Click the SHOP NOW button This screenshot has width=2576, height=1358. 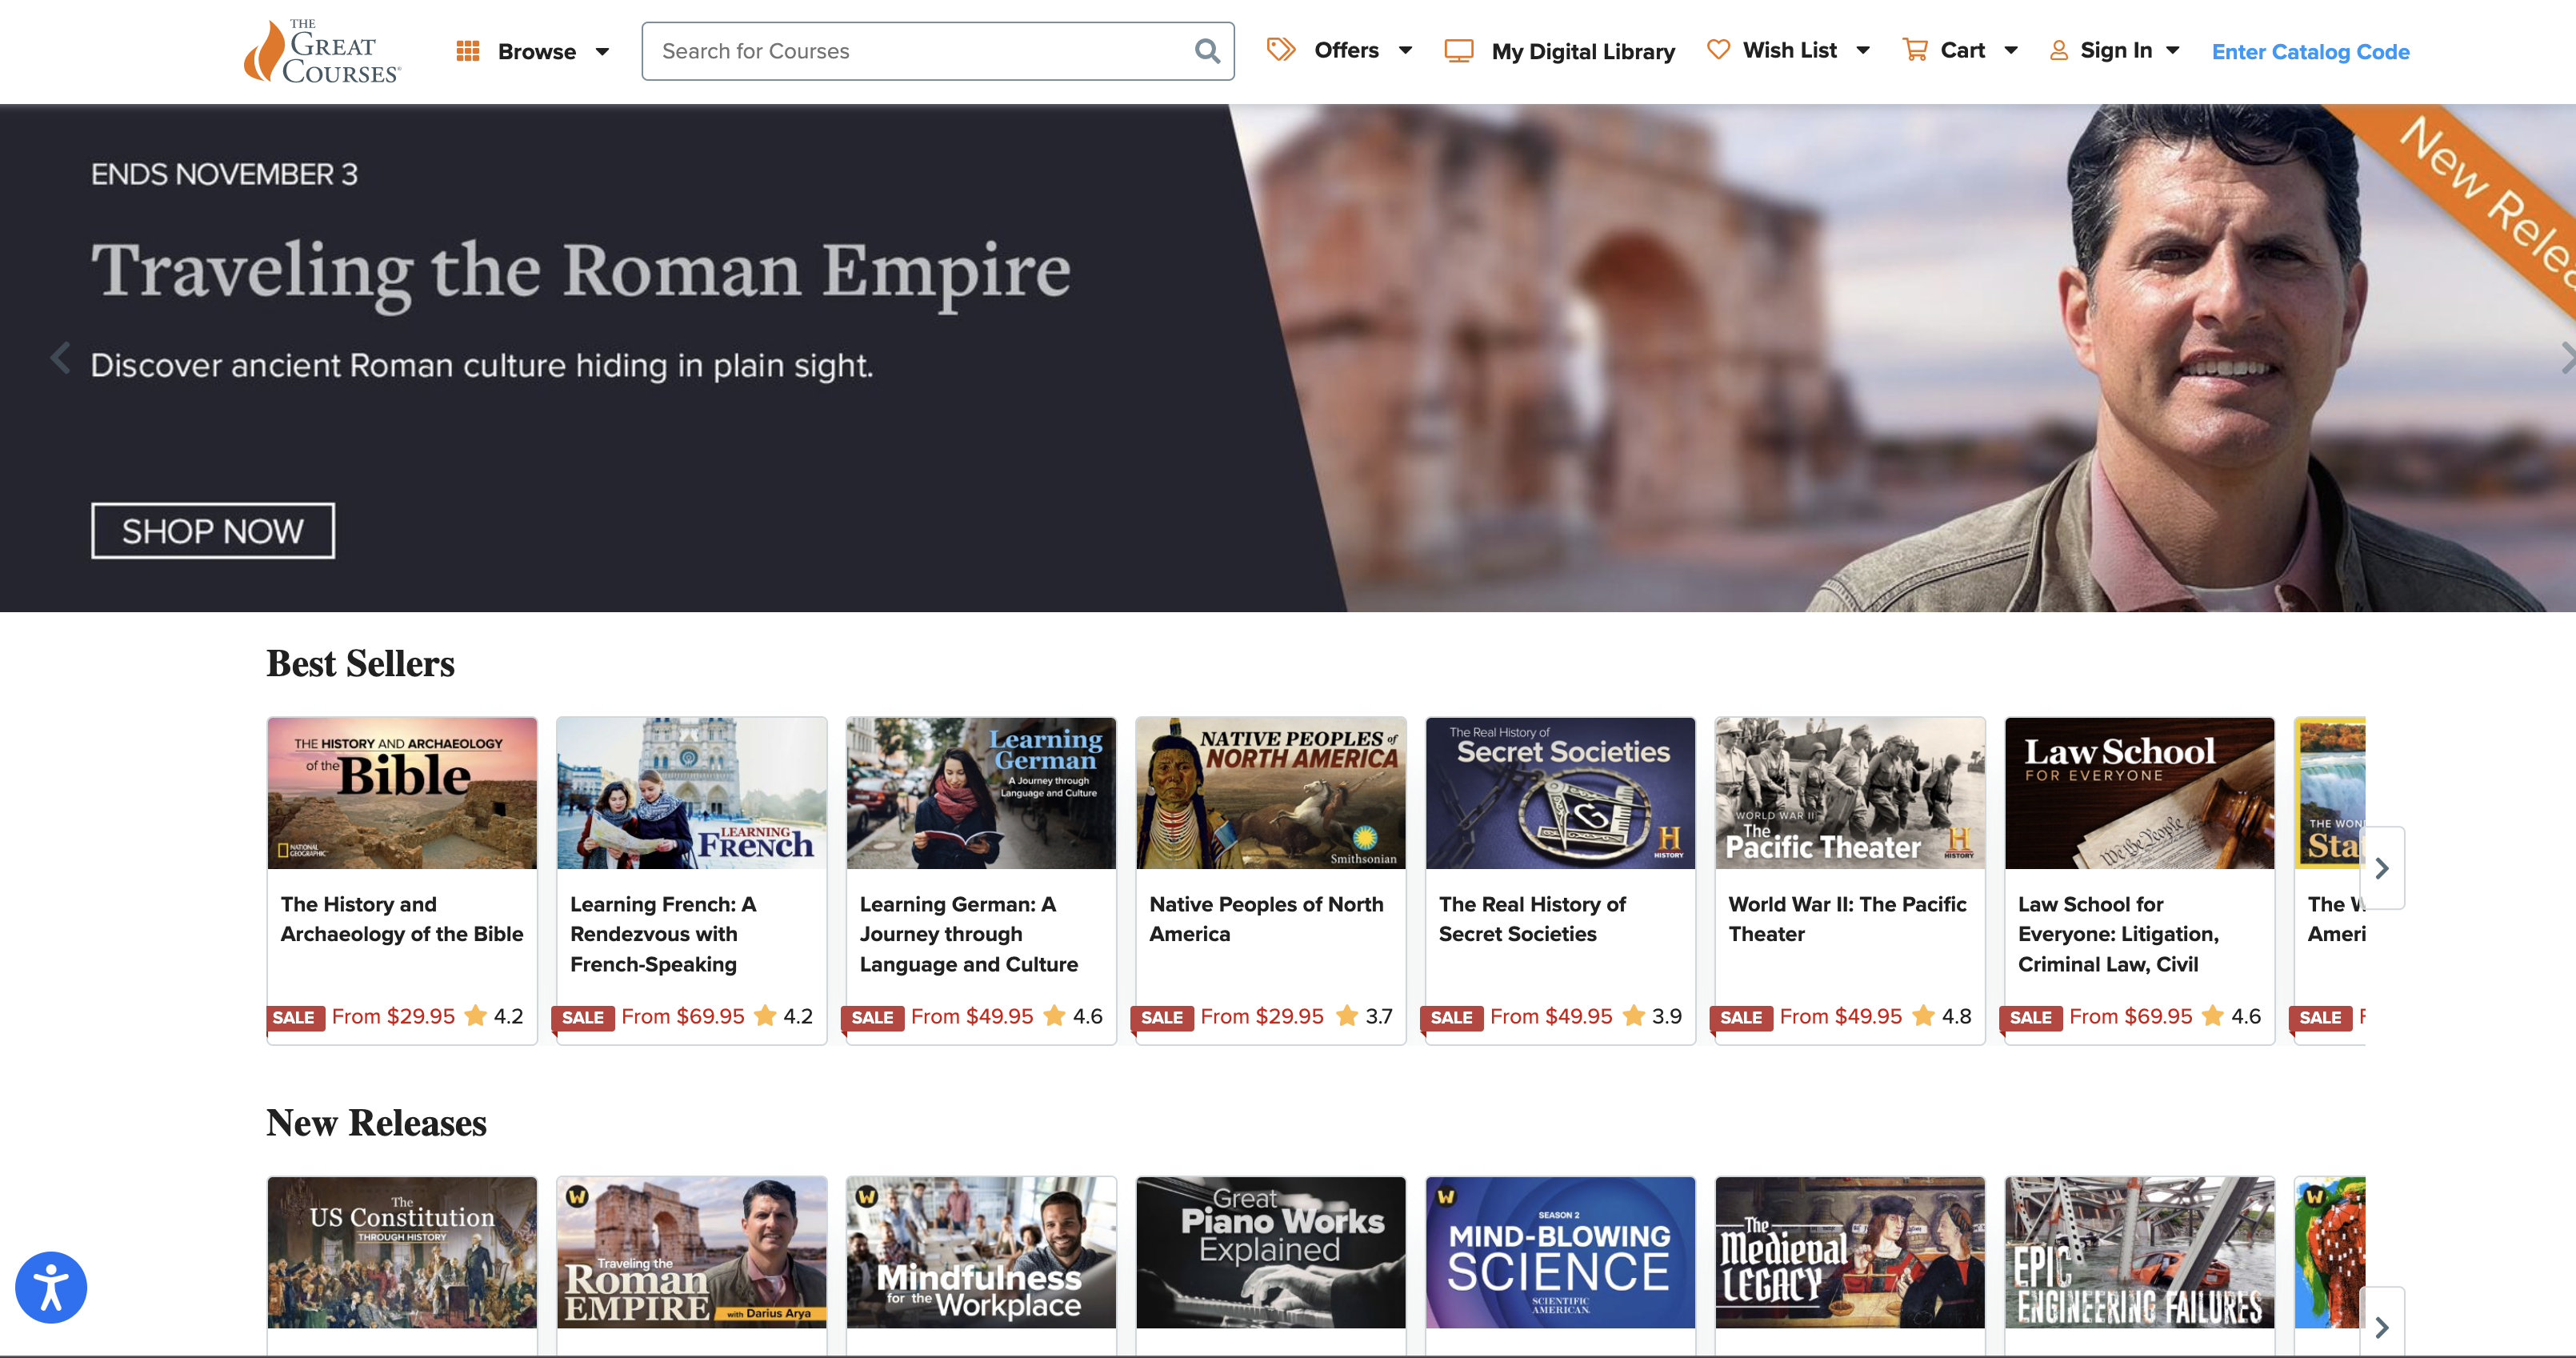pyautogui.click(x=213, y=531)
